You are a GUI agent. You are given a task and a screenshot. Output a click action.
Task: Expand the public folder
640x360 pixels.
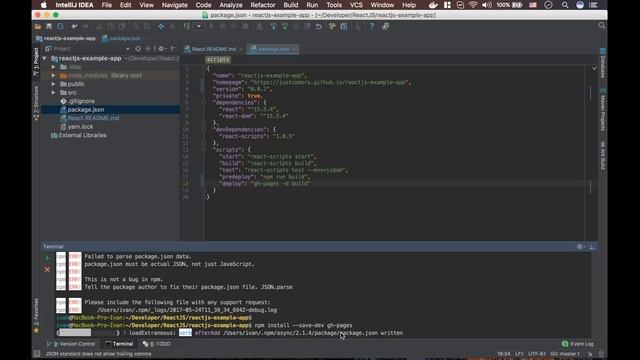pyautogui.click(x=53, y=84)
